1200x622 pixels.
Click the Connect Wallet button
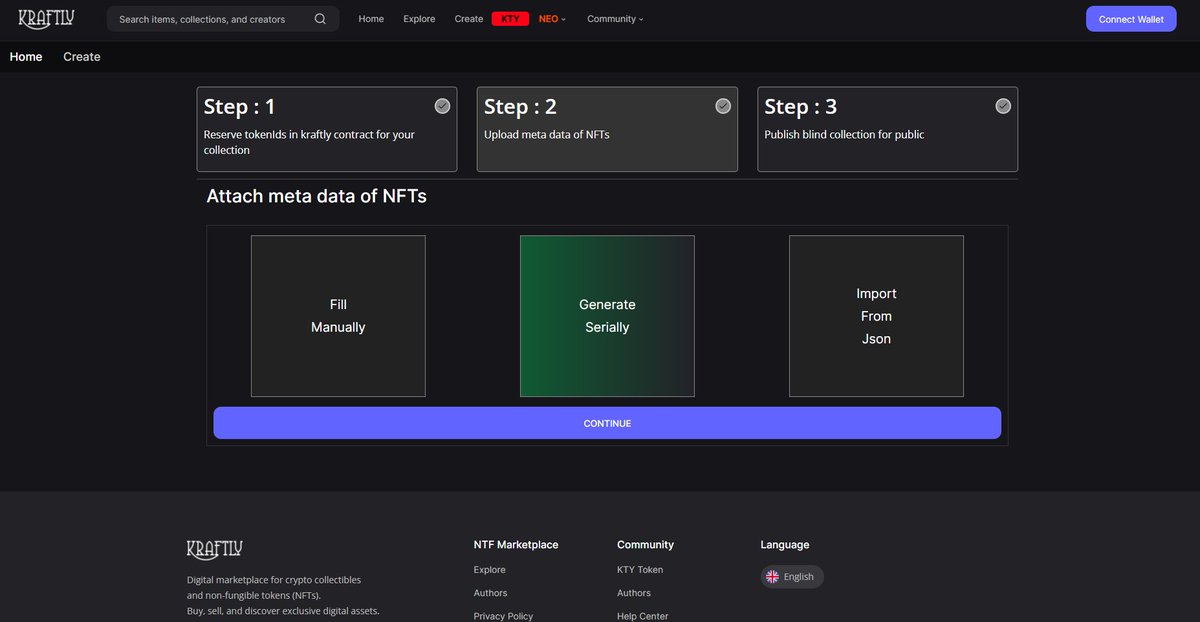1131,19
